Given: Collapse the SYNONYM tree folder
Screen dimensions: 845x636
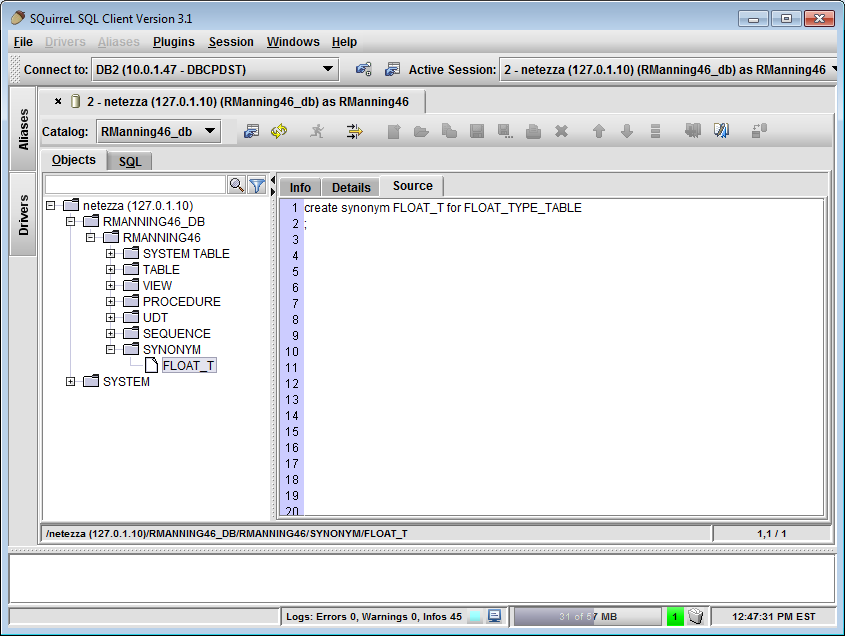Looking at the screenshot, I should point(111,350).
